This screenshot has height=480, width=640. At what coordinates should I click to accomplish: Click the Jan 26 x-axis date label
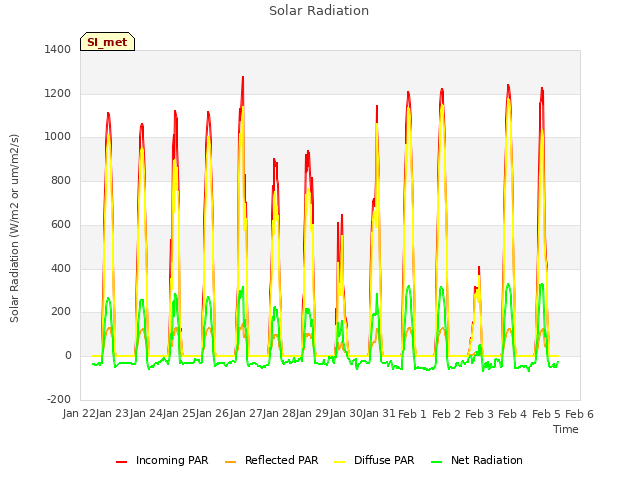[x=213, y=414]
